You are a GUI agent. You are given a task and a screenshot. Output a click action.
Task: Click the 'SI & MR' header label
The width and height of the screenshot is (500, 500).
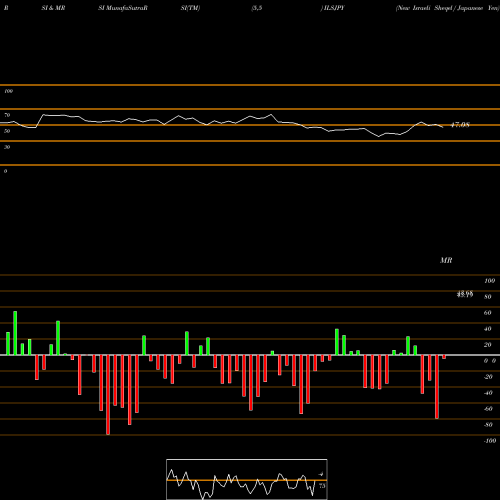click(x=53, y=8)
